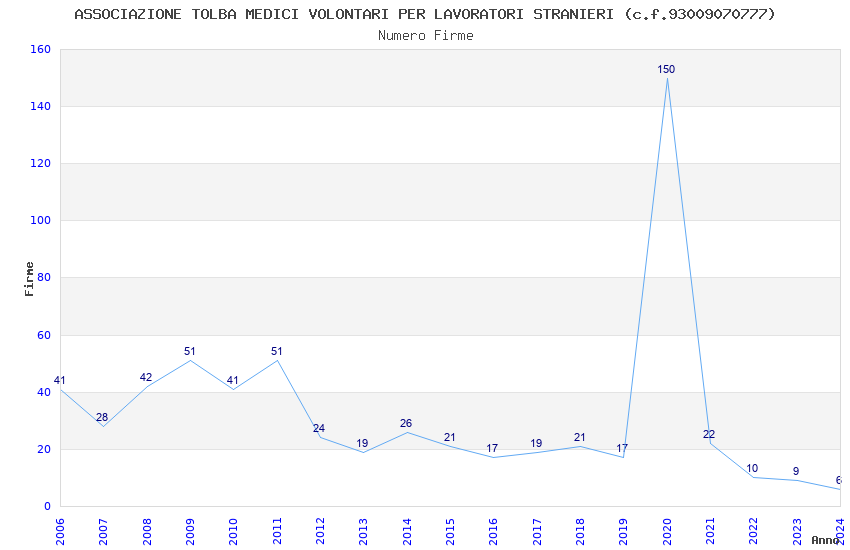The height and width of the screenshot is (550, 850).
Task: Click the data label 19 for 2017
Action: [x=536, y=443]
